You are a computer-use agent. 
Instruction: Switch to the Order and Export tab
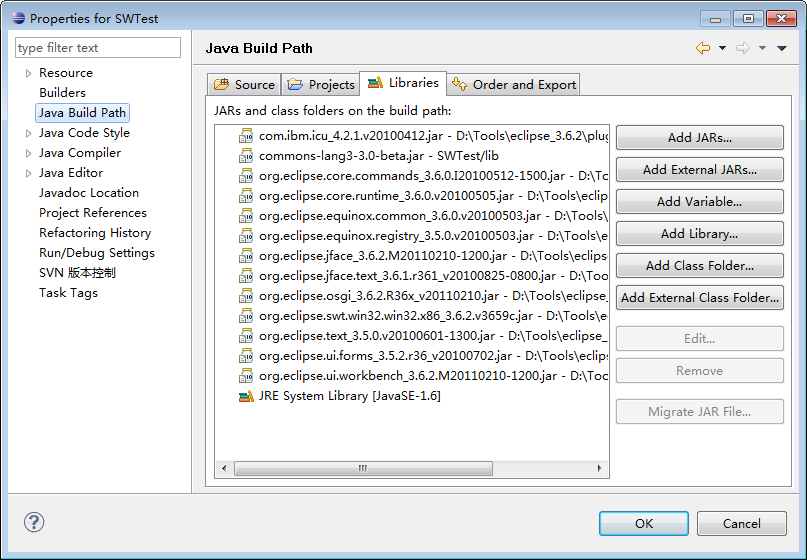pyautogui.click(x=514, y=85)
